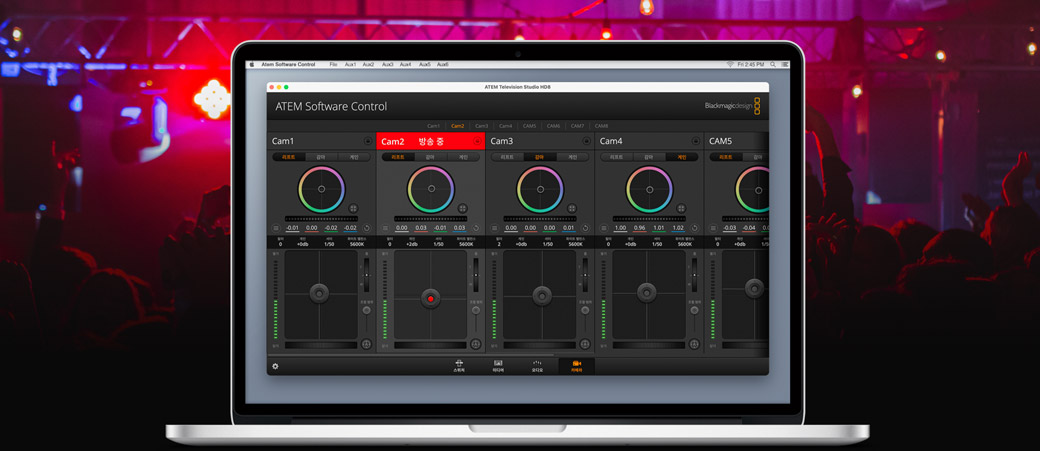This screenshot has height=451, width=1040.
Task: Jump to Cam1 in the camera selector row
Action: coord(433,125)
